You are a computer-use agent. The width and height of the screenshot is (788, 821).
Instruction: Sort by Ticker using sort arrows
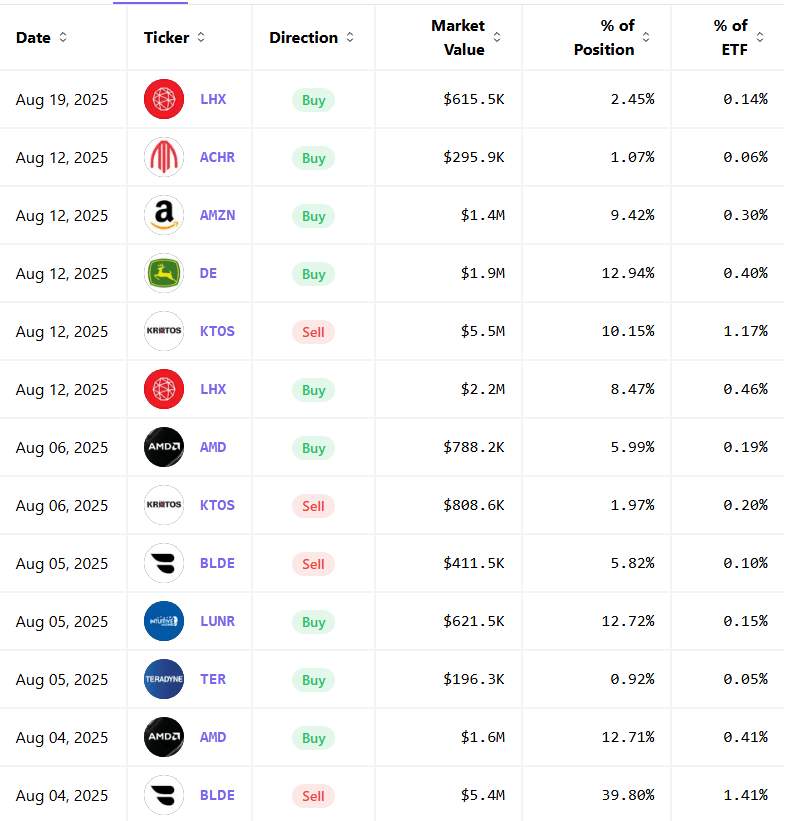[x=201, y=37]
